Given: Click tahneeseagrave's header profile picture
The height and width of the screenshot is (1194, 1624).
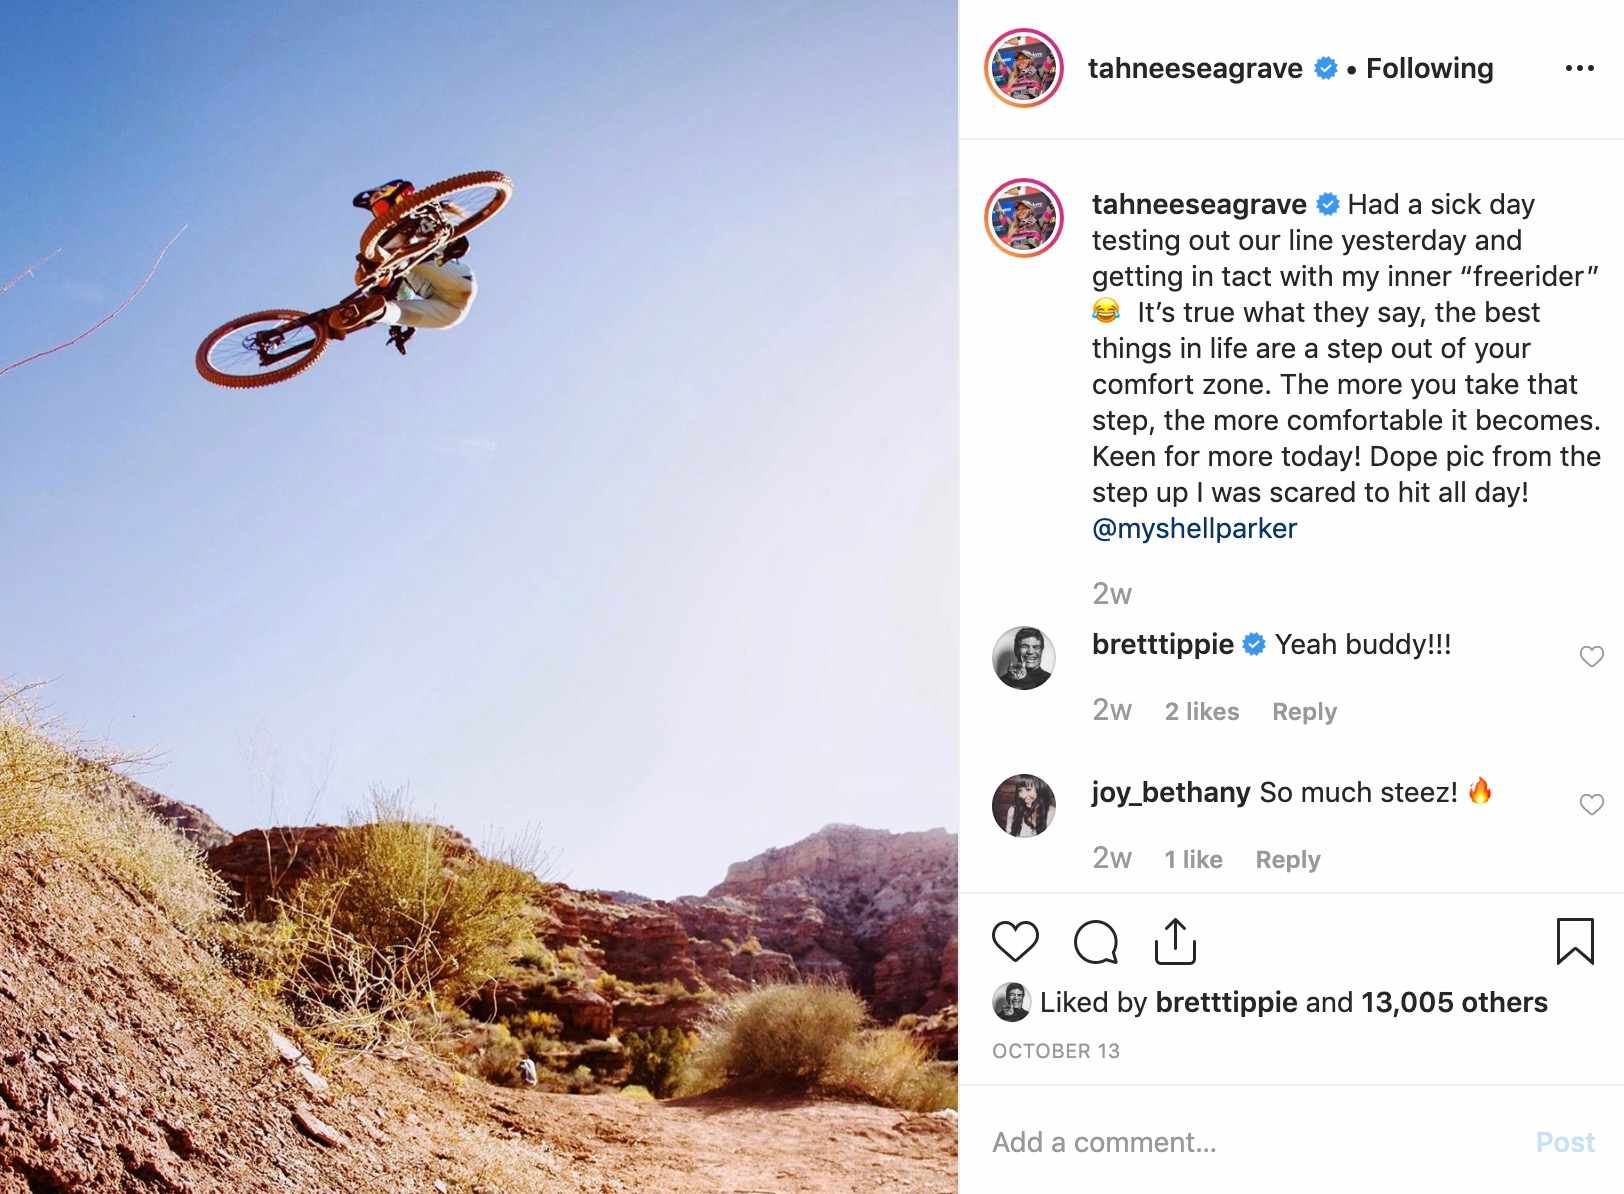Looking at the screenshot, I should [x=1023, y=68].
